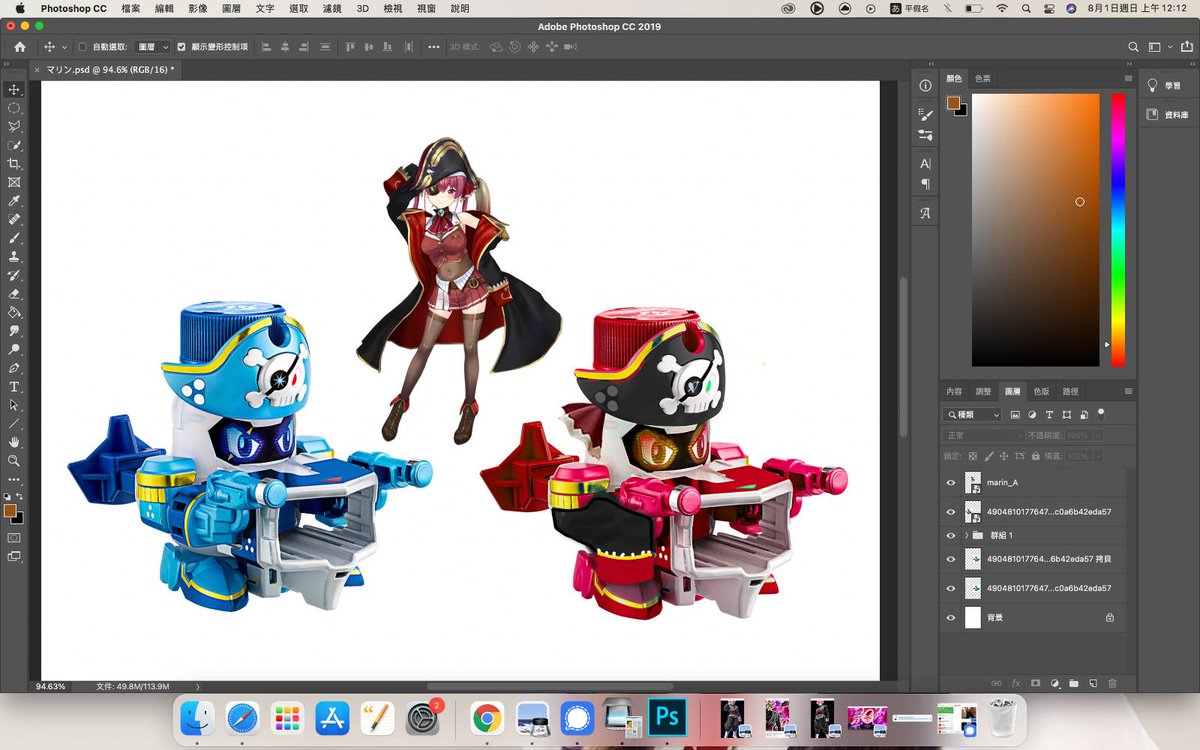Select the Type tool
Image resolution: width=1200 pixels, height=750 pixels.
(14, 386)
